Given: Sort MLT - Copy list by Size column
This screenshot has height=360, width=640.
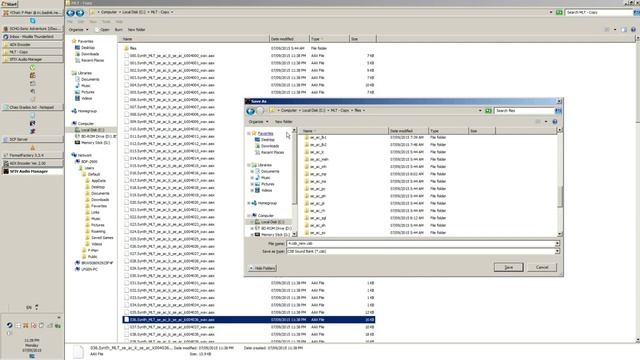Looking at the screenshot, I should pyautogui.click(x=362, y=39).
